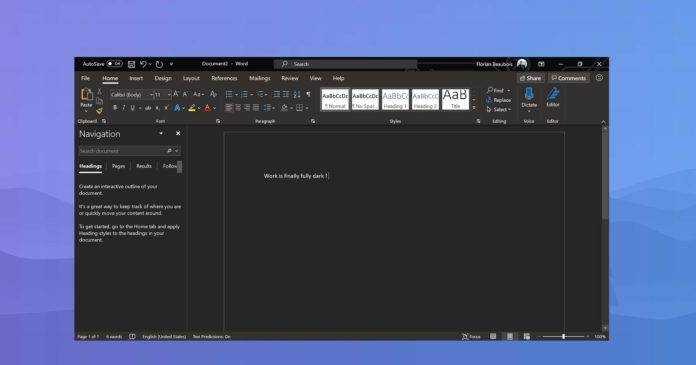Switch to the Insert tab
This screenshot has width=696, height=365.
pyautogui.click(x=136, y=78)
